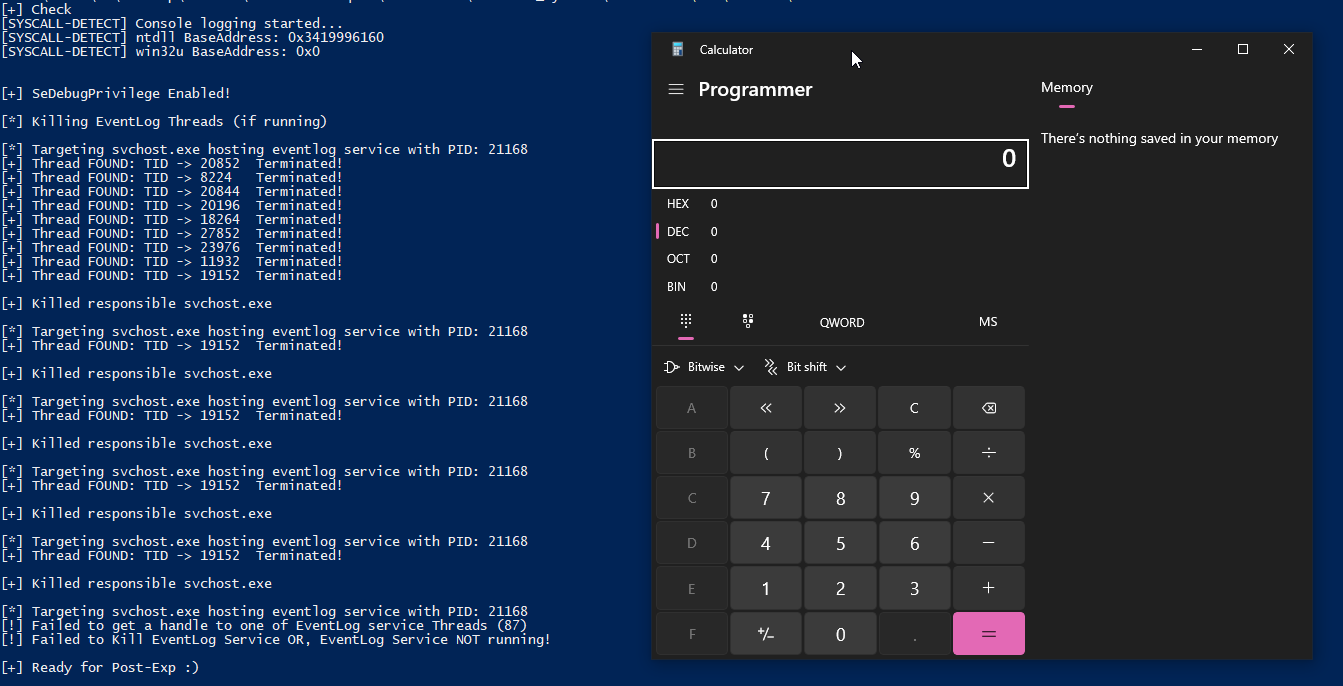Select the OCT number base

[x=840, y=259]
